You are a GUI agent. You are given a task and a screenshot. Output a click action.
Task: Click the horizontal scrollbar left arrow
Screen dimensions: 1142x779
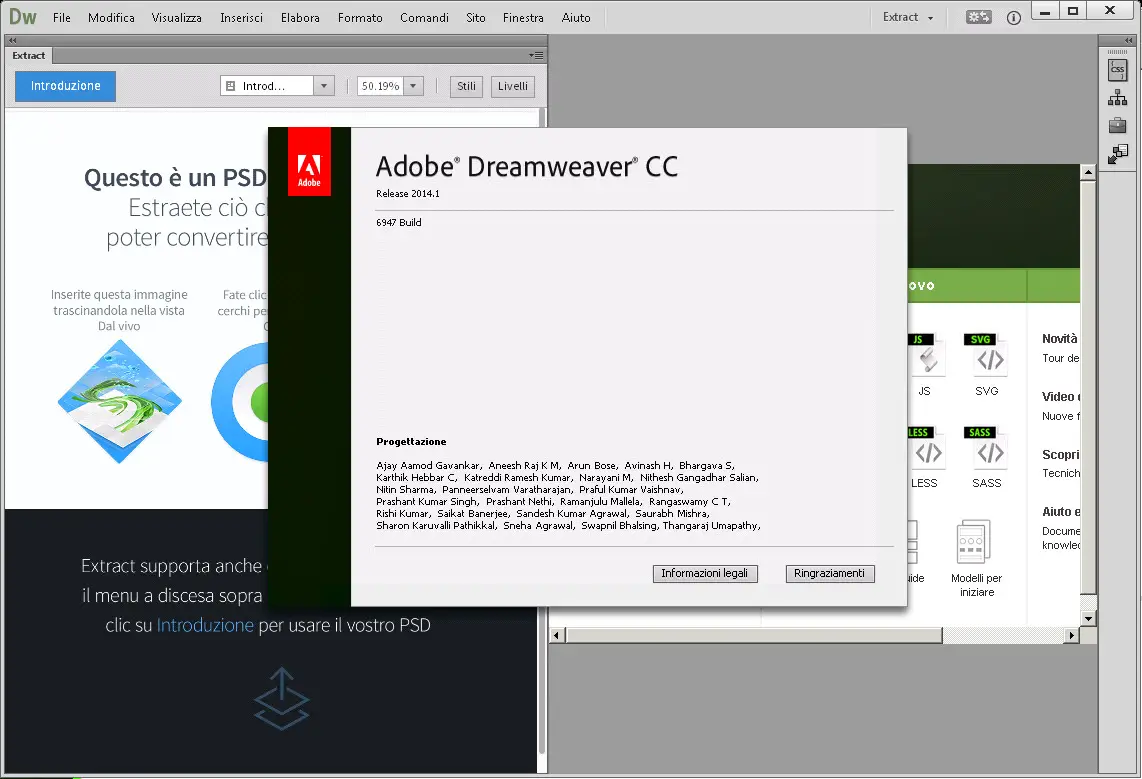click(556, 636)
